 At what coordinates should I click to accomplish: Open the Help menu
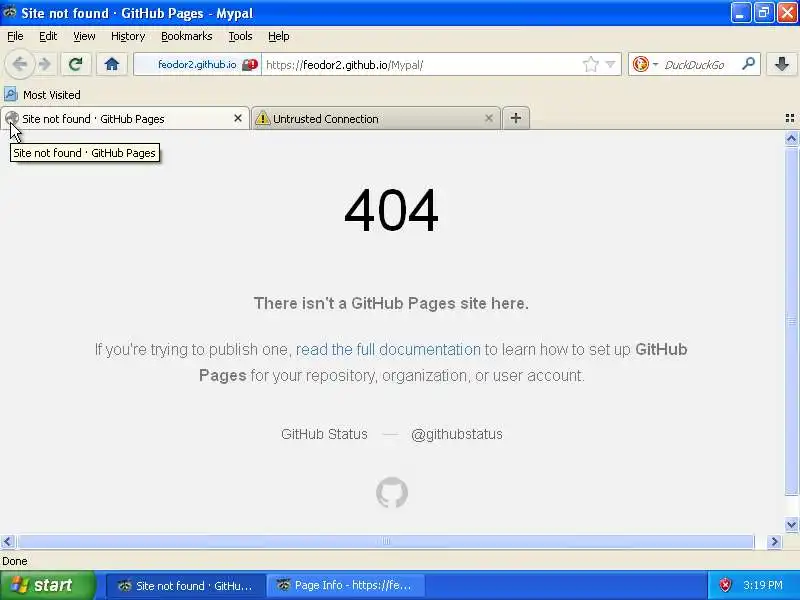point(279,36)
